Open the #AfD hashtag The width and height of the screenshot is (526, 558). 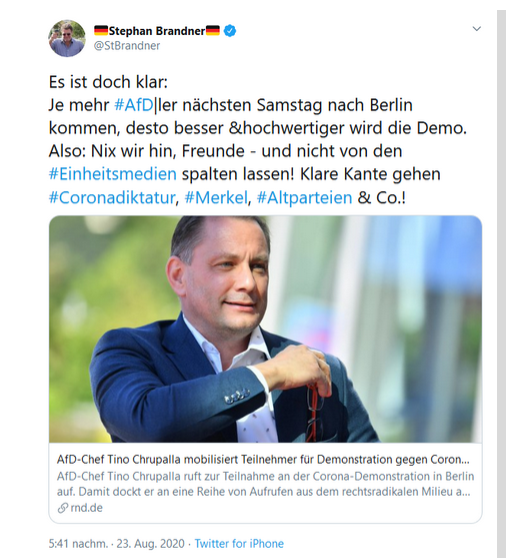tap(134, 105)
